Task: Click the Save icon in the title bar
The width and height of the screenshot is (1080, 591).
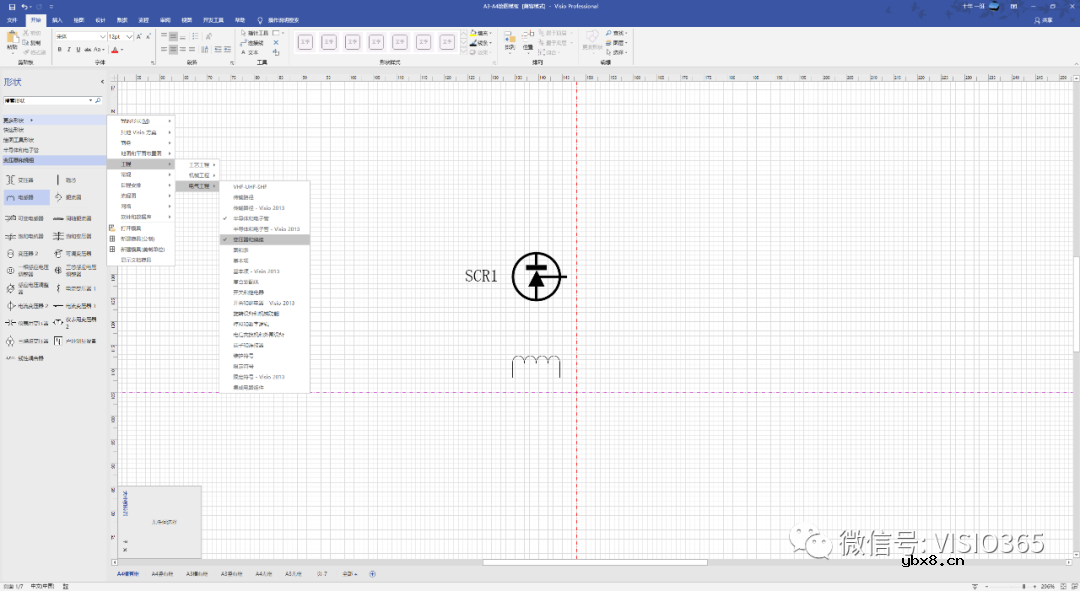Action: [x=10, y=7]
